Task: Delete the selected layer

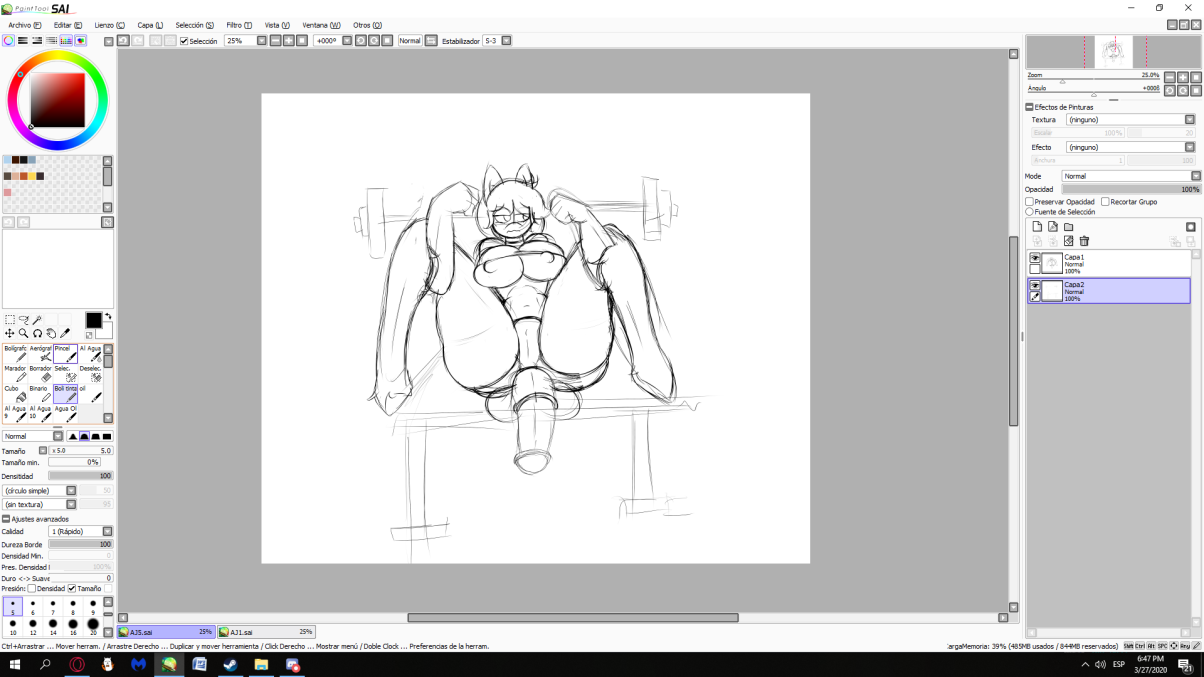Action: pyautogui.click(x=1084, y=241)
